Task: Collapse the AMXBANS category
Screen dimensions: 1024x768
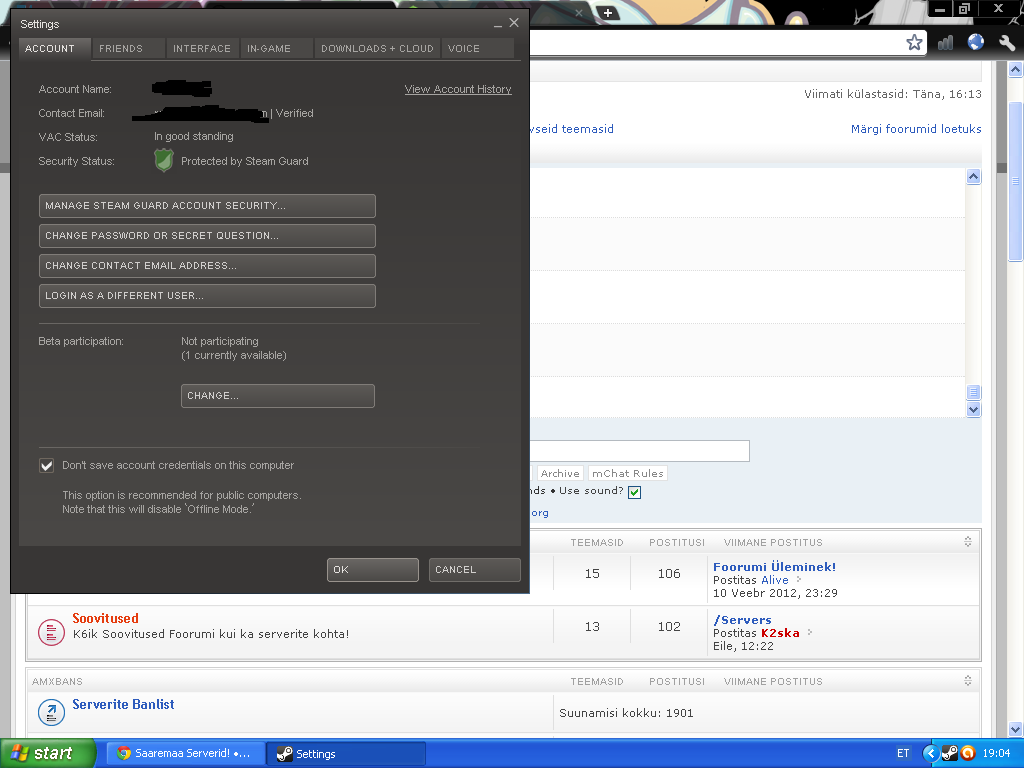Action: pos(968,680)
